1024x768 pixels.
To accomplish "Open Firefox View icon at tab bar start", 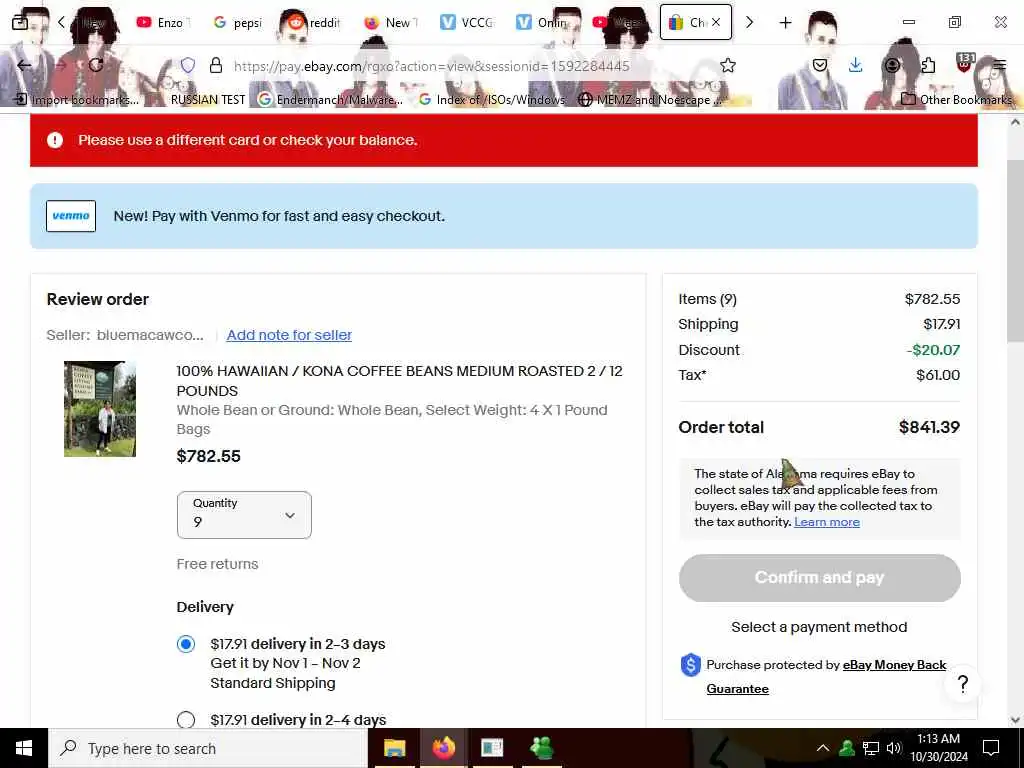I will coord(20,22).
